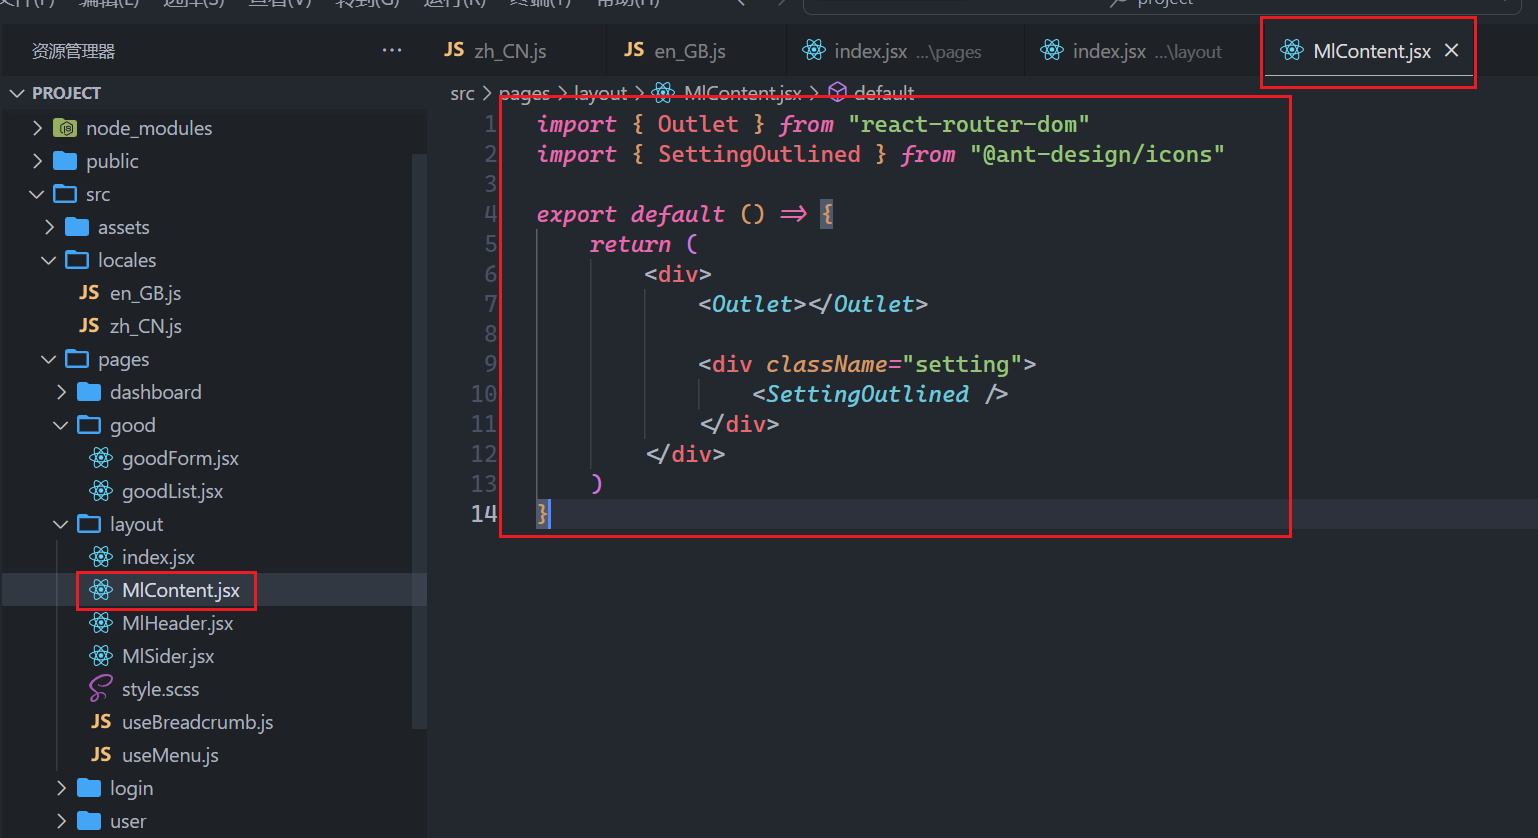Expand the login folder chevron

point(62,788)
